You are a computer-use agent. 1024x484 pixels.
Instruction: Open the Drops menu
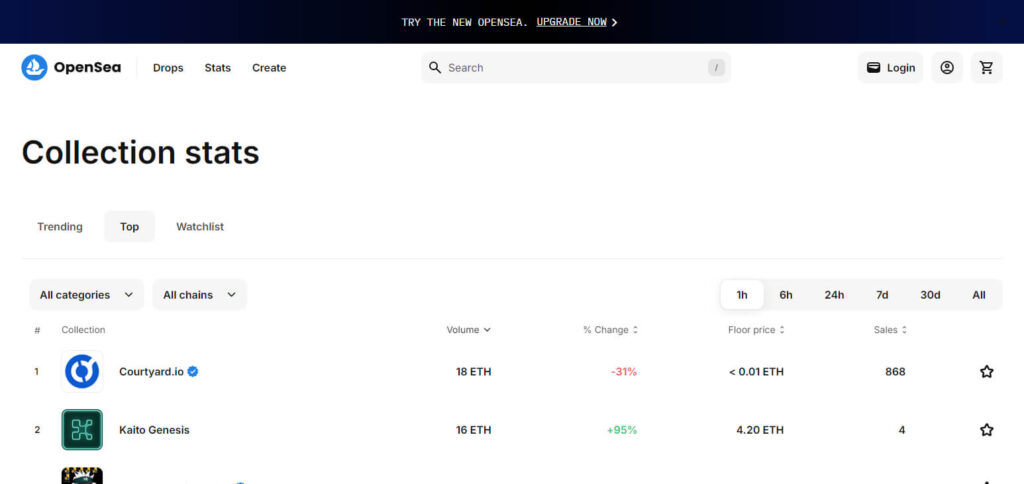[168, 67]
